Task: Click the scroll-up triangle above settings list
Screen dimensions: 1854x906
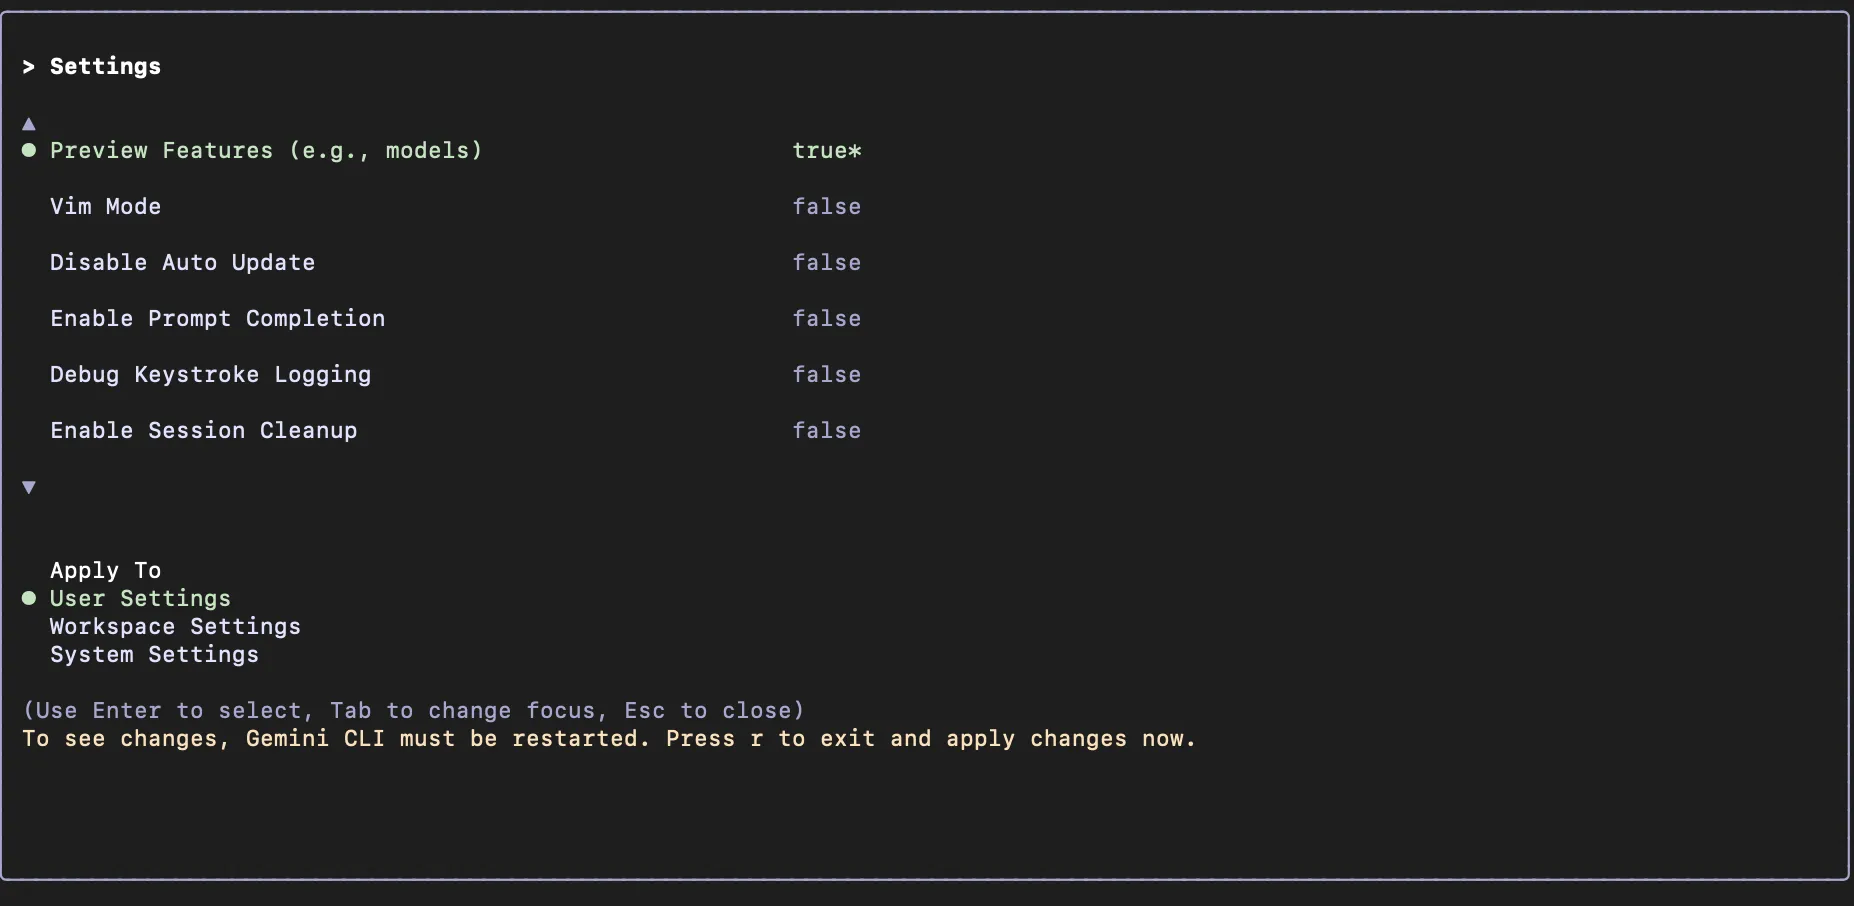Action: coord(29,124)
